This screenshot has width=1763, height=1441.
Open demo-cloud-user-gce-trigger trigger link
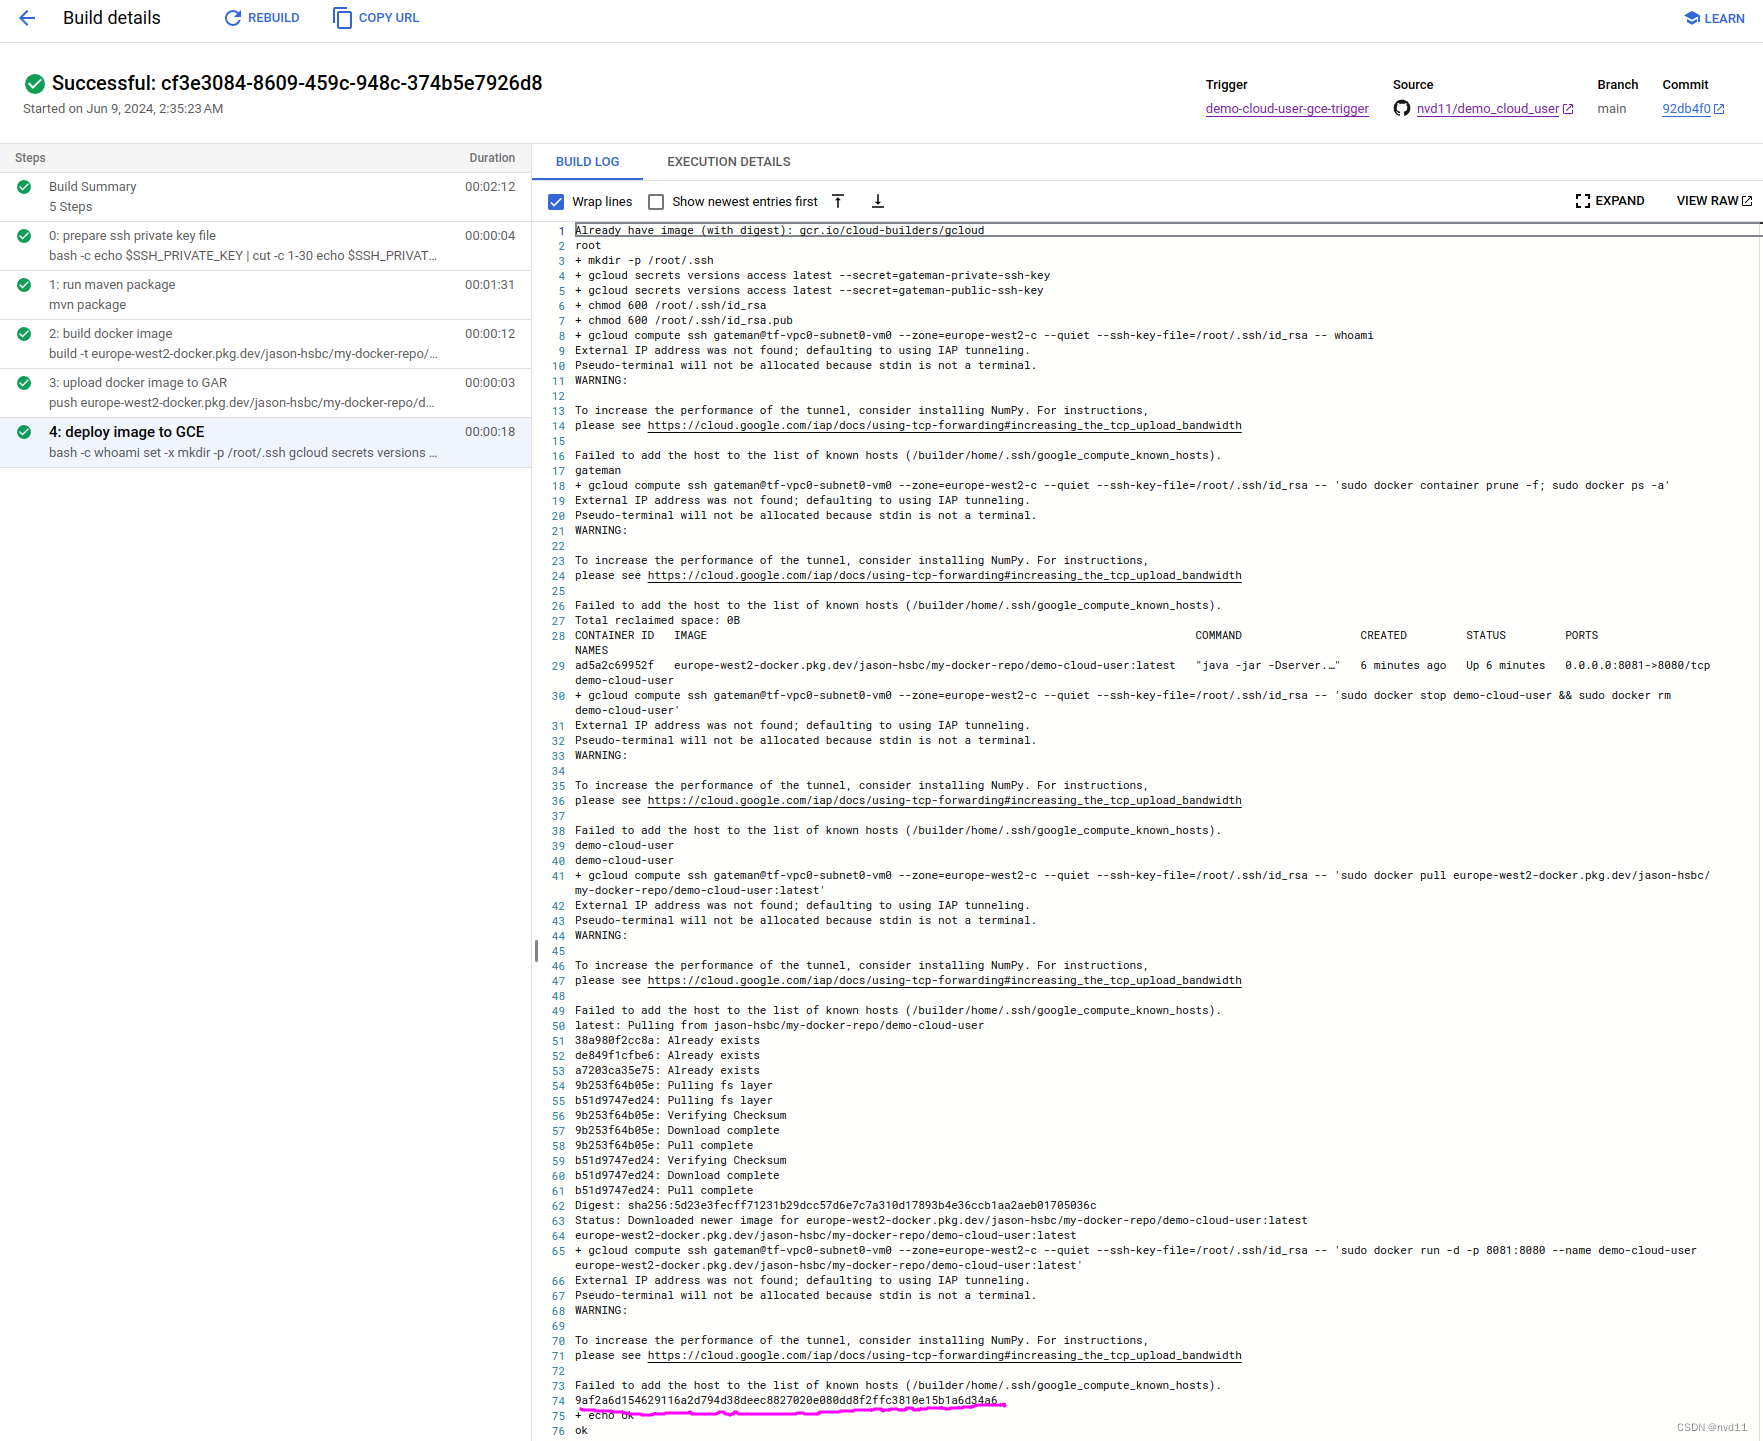click(1287, 109)
